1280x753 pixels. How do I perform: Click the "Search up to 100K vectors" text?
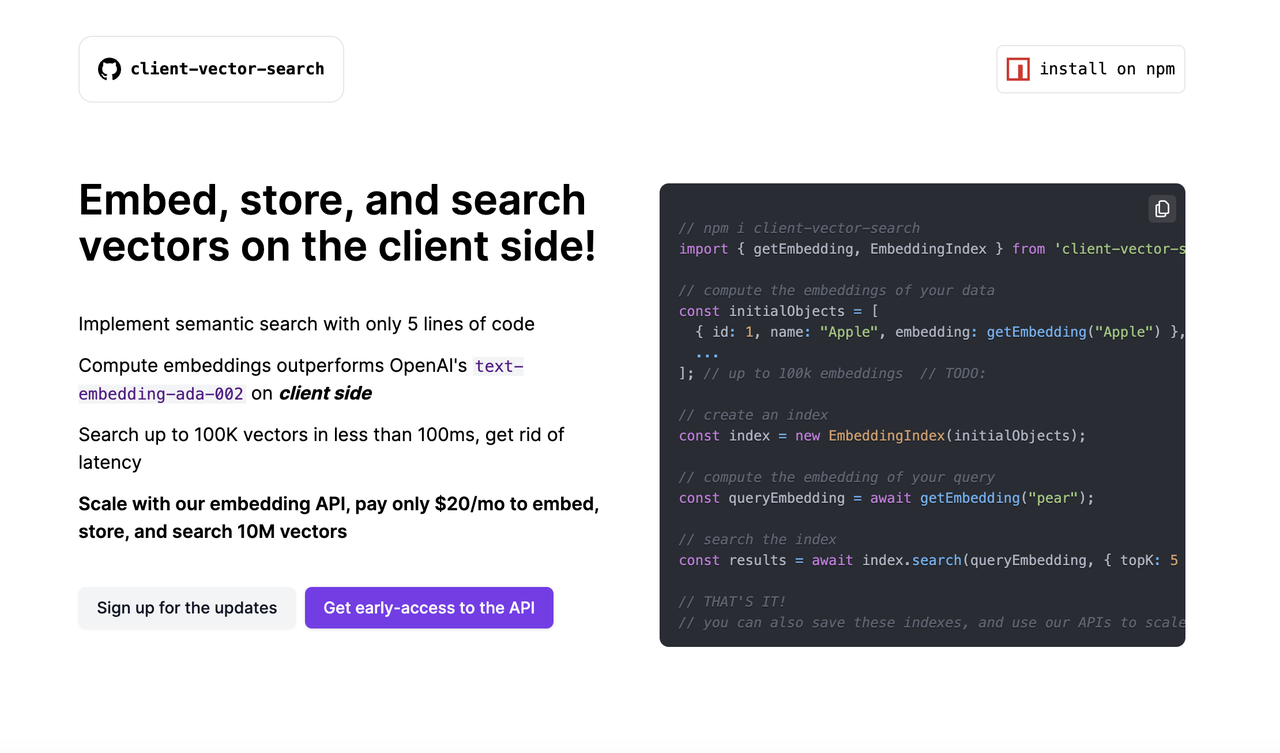point(321,434)
